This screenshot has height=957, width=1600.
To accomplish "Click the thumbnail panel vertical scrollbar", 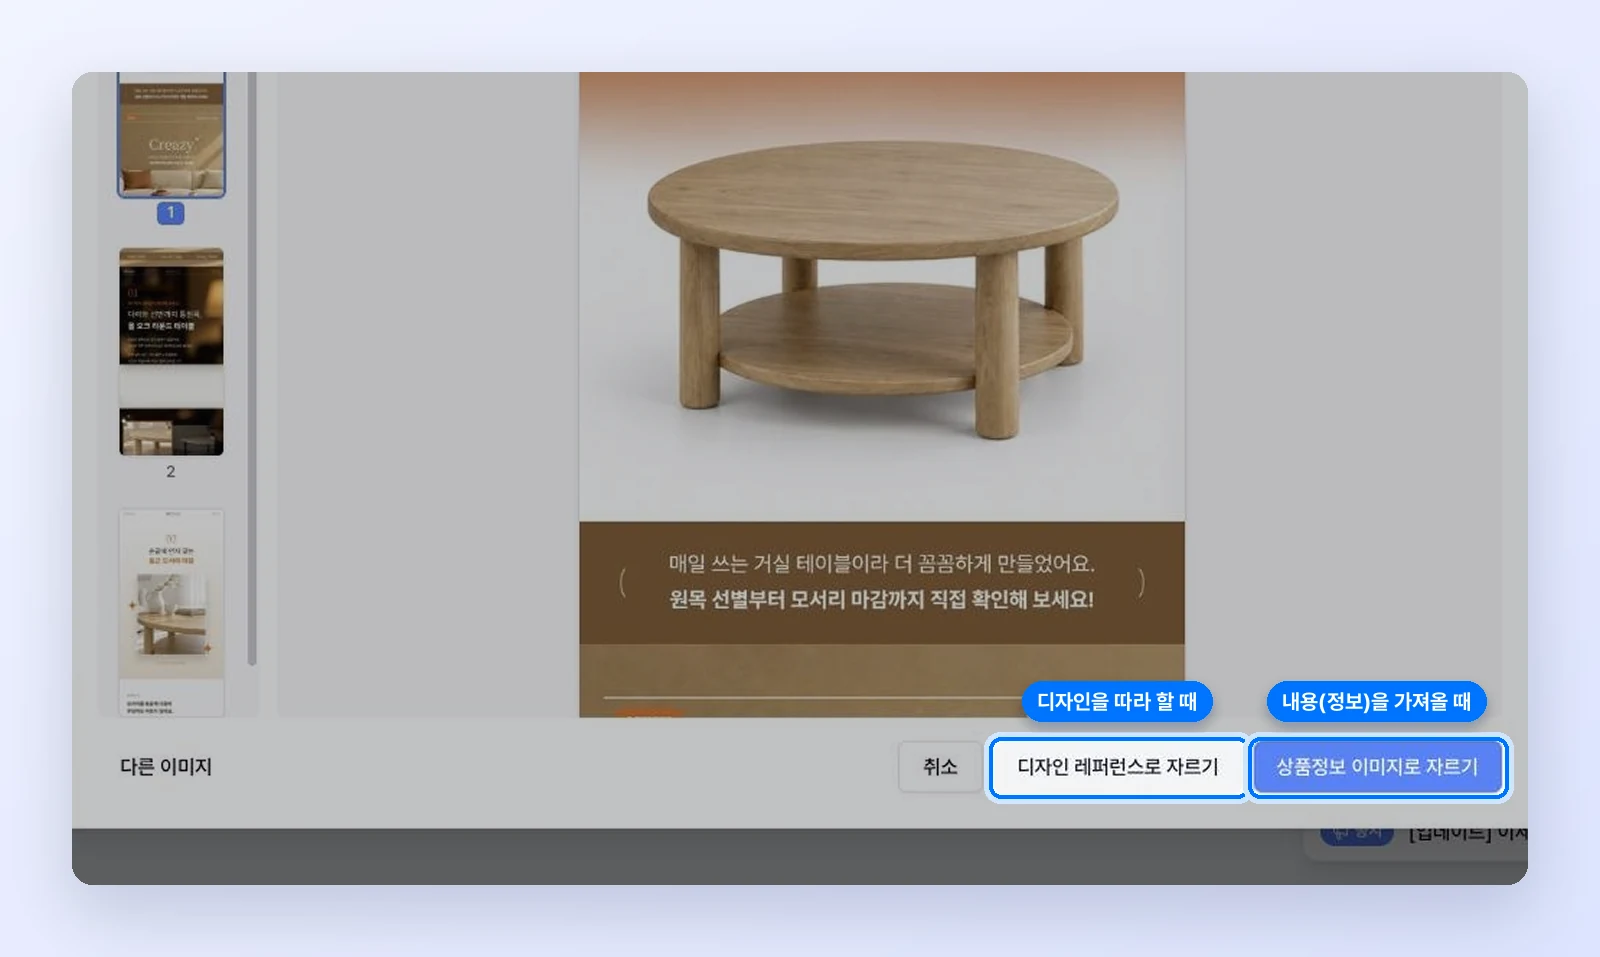I will coord(252,368).
